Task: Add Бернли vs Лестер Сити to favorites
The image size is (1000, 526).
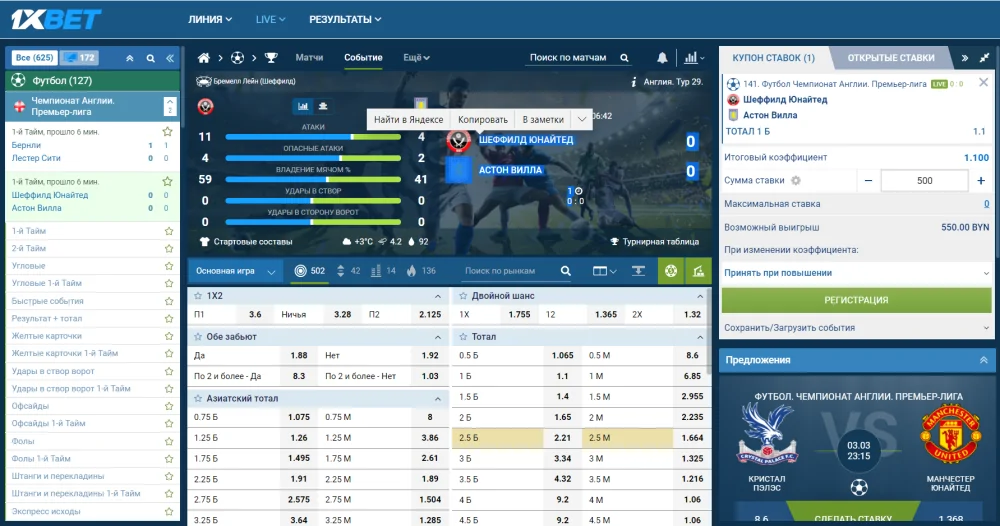Action: [168, 132]
